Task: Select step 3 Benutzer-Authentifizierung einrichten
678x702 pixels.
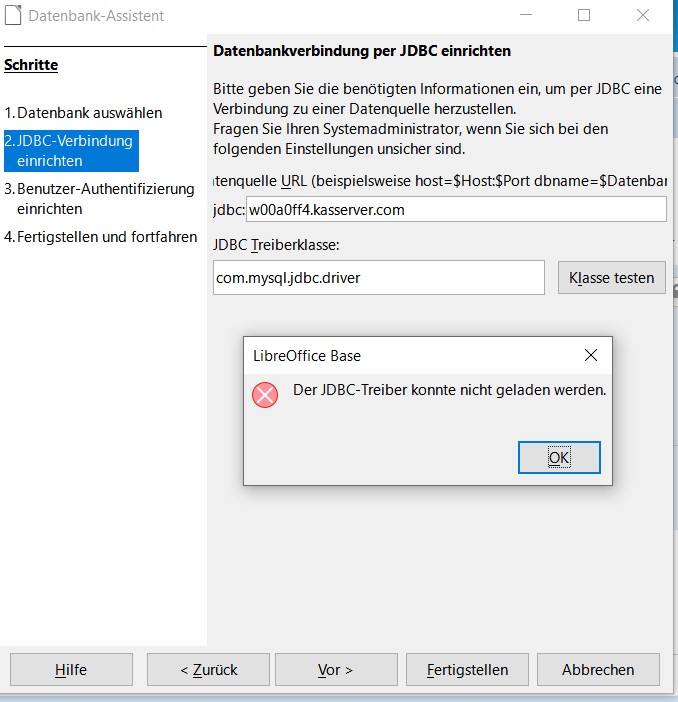Action: pos(99,199)
